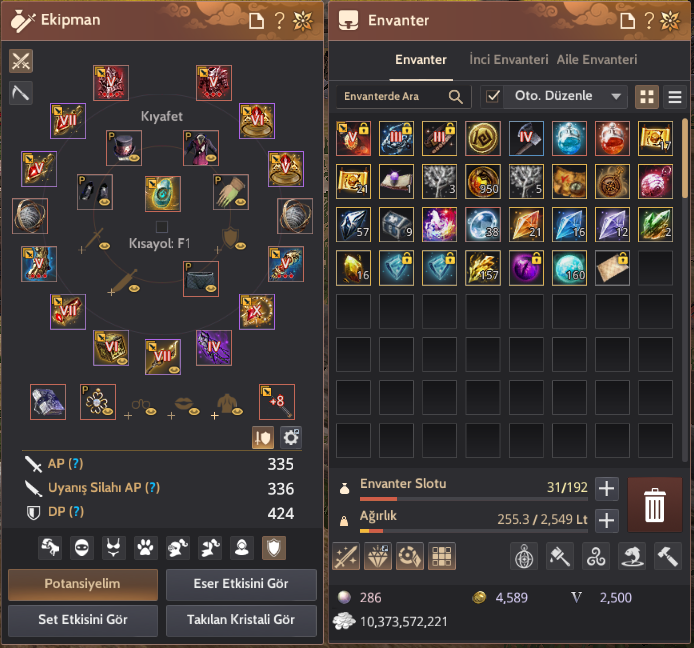
Task: Click the hammer icon in inventory toolbar
Action: 667,556
